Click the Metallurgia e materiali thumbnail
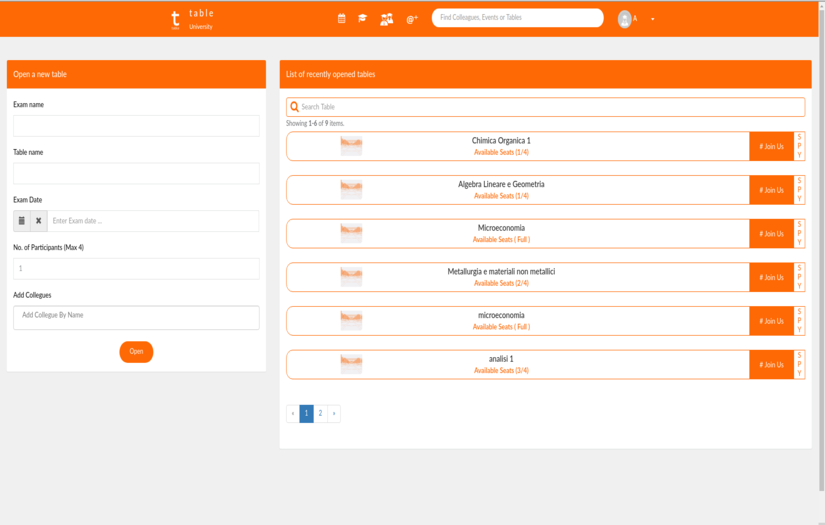 point(351,277)
